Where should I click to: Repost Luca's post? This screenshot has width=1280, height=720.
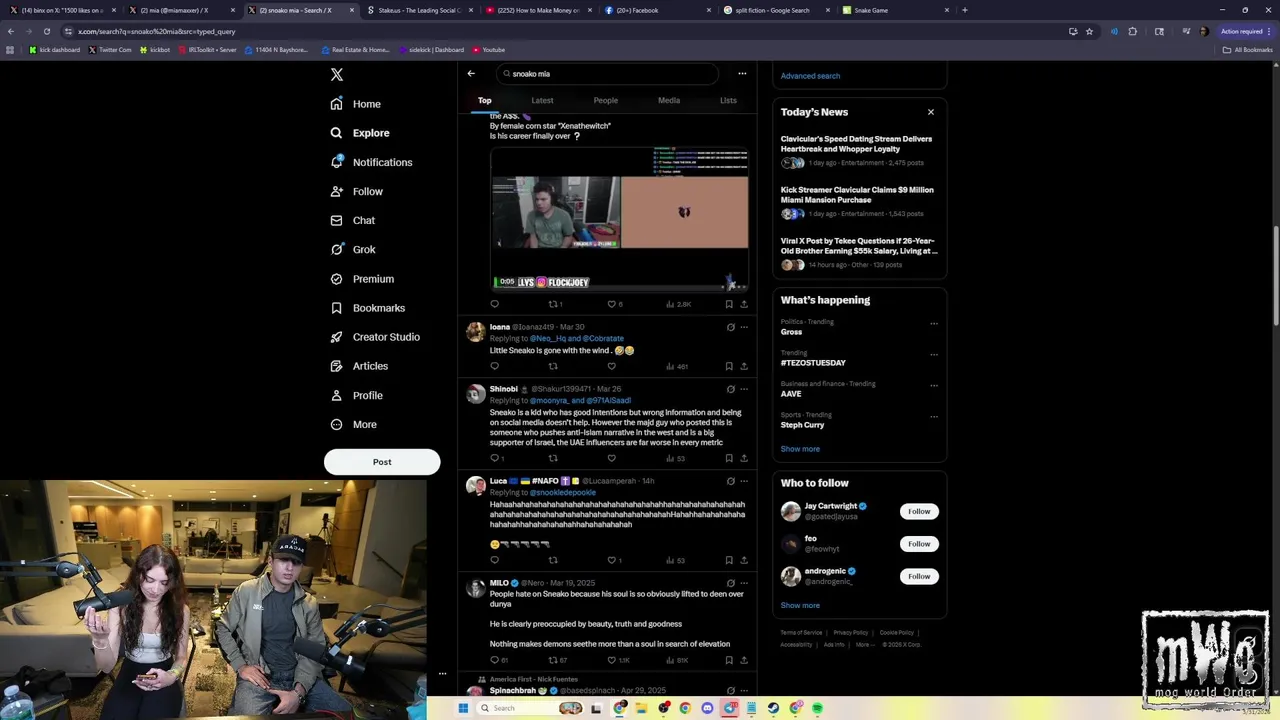553,560
